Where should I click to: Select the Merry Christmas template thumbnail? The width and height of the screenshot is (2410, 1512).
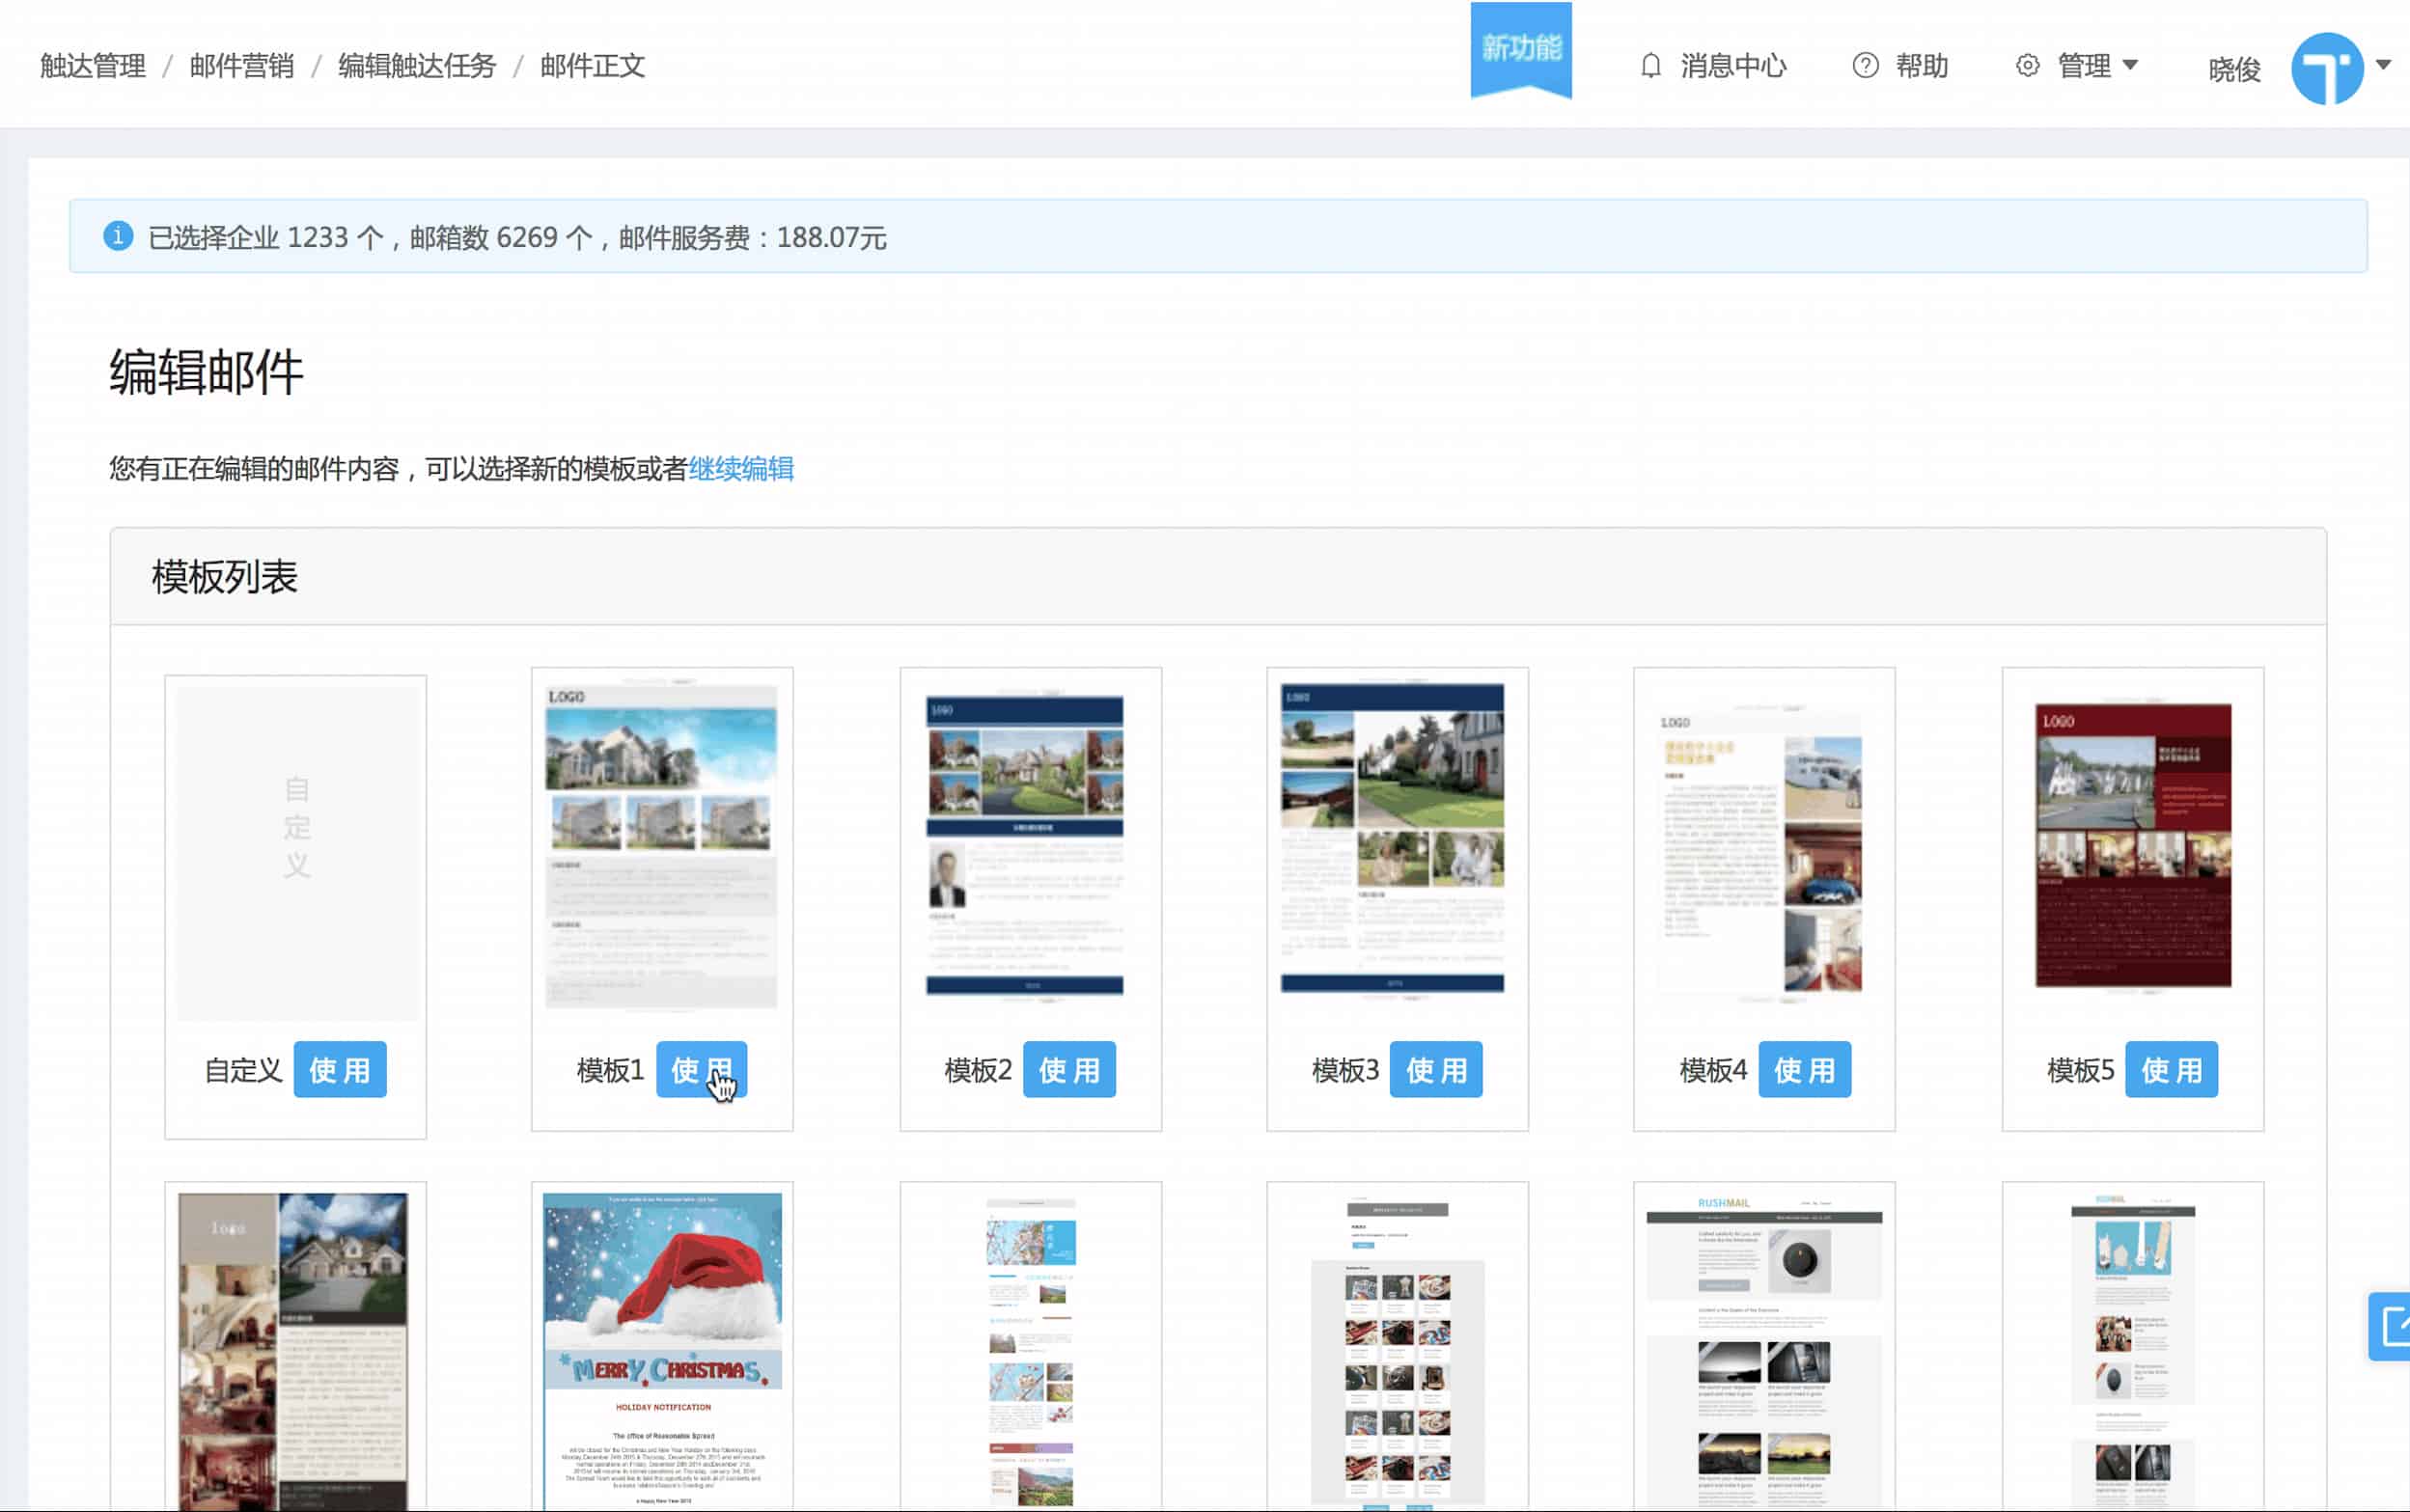click(662, 1350)
